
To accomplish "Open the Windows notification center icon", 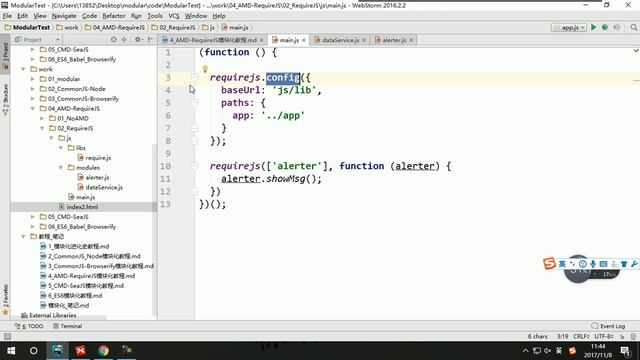I will pos(625,351).
